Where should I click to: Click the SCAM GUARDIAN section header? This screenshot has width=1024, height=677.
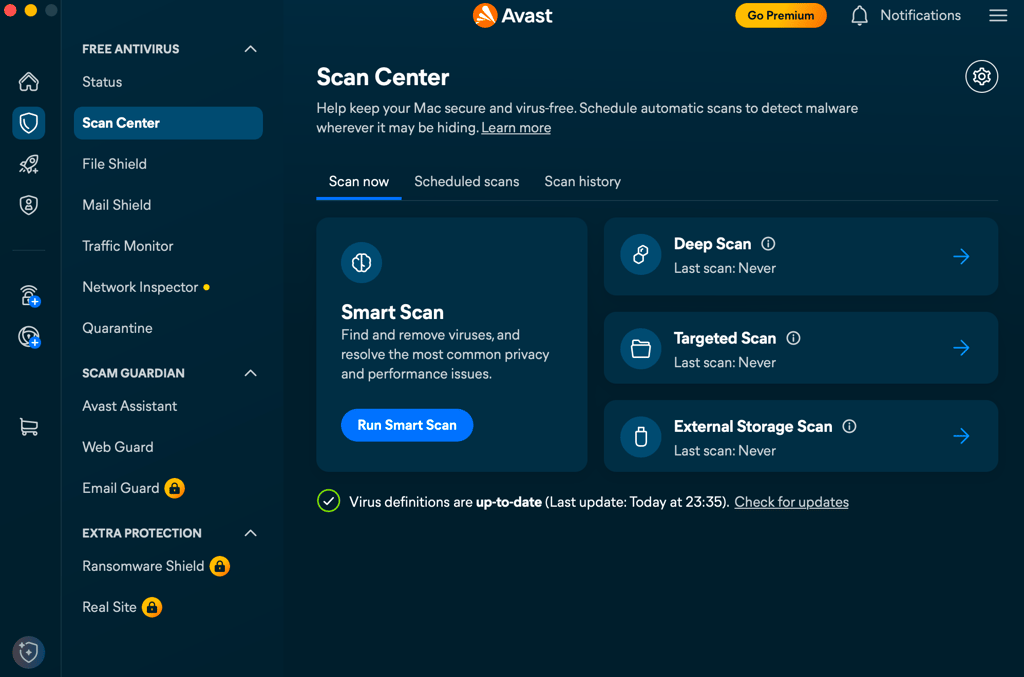pyautogui.click(x=133, y=373)
